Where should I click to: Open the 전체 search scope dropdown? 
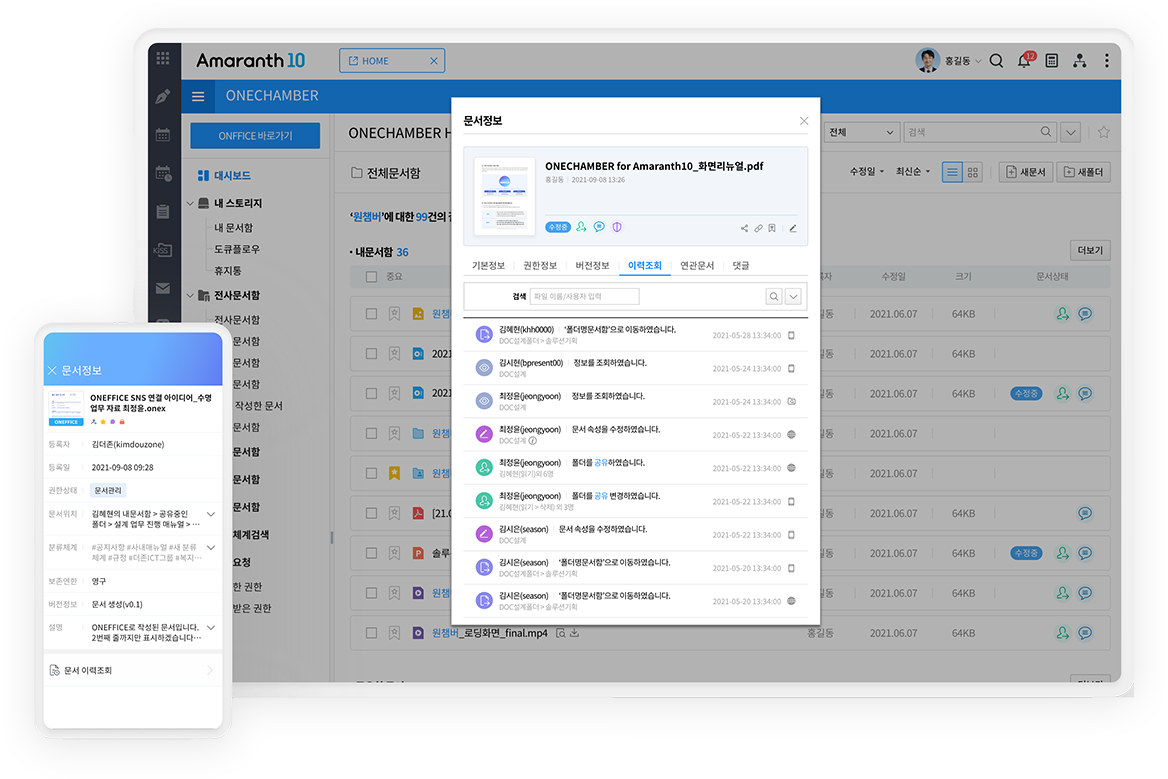point(862,132)
